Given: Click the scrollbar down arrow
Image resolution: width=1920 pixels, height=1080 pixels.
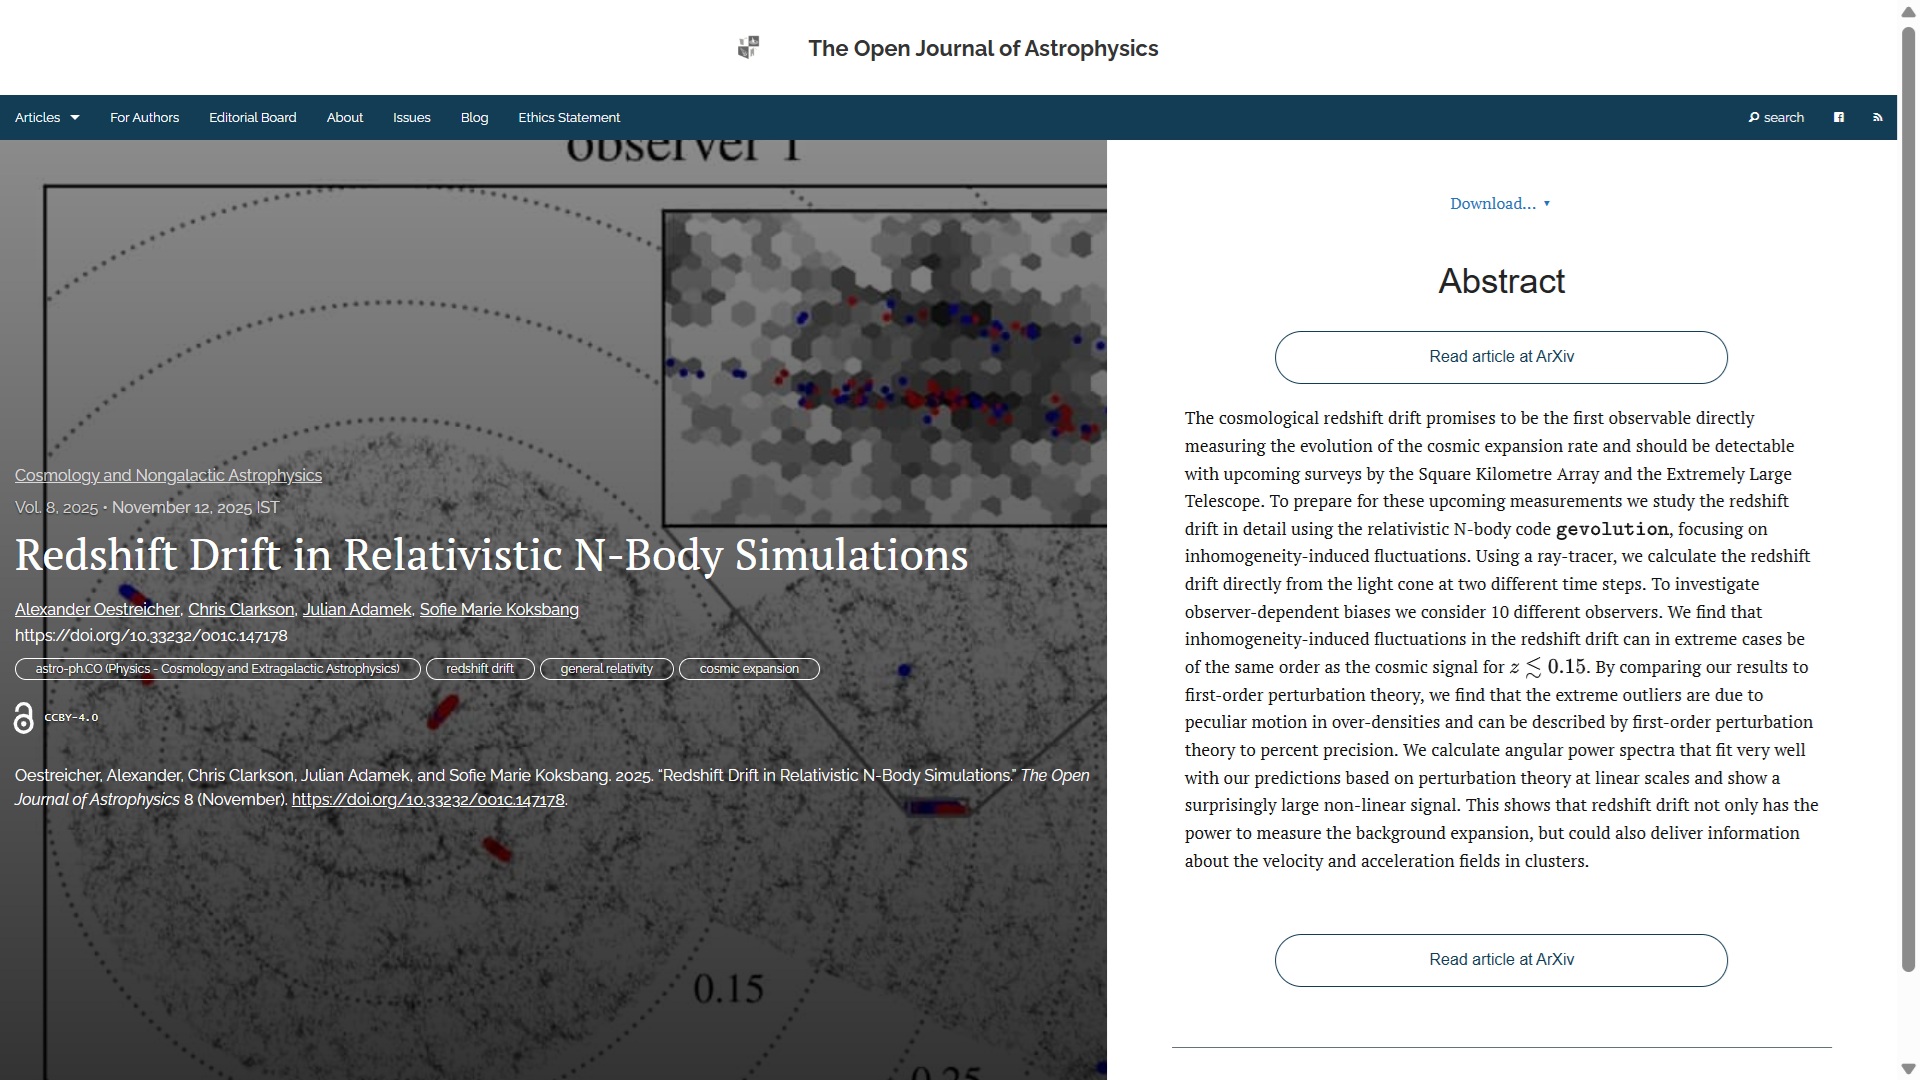Looking at the screenshot, I should point(1908,1069).
